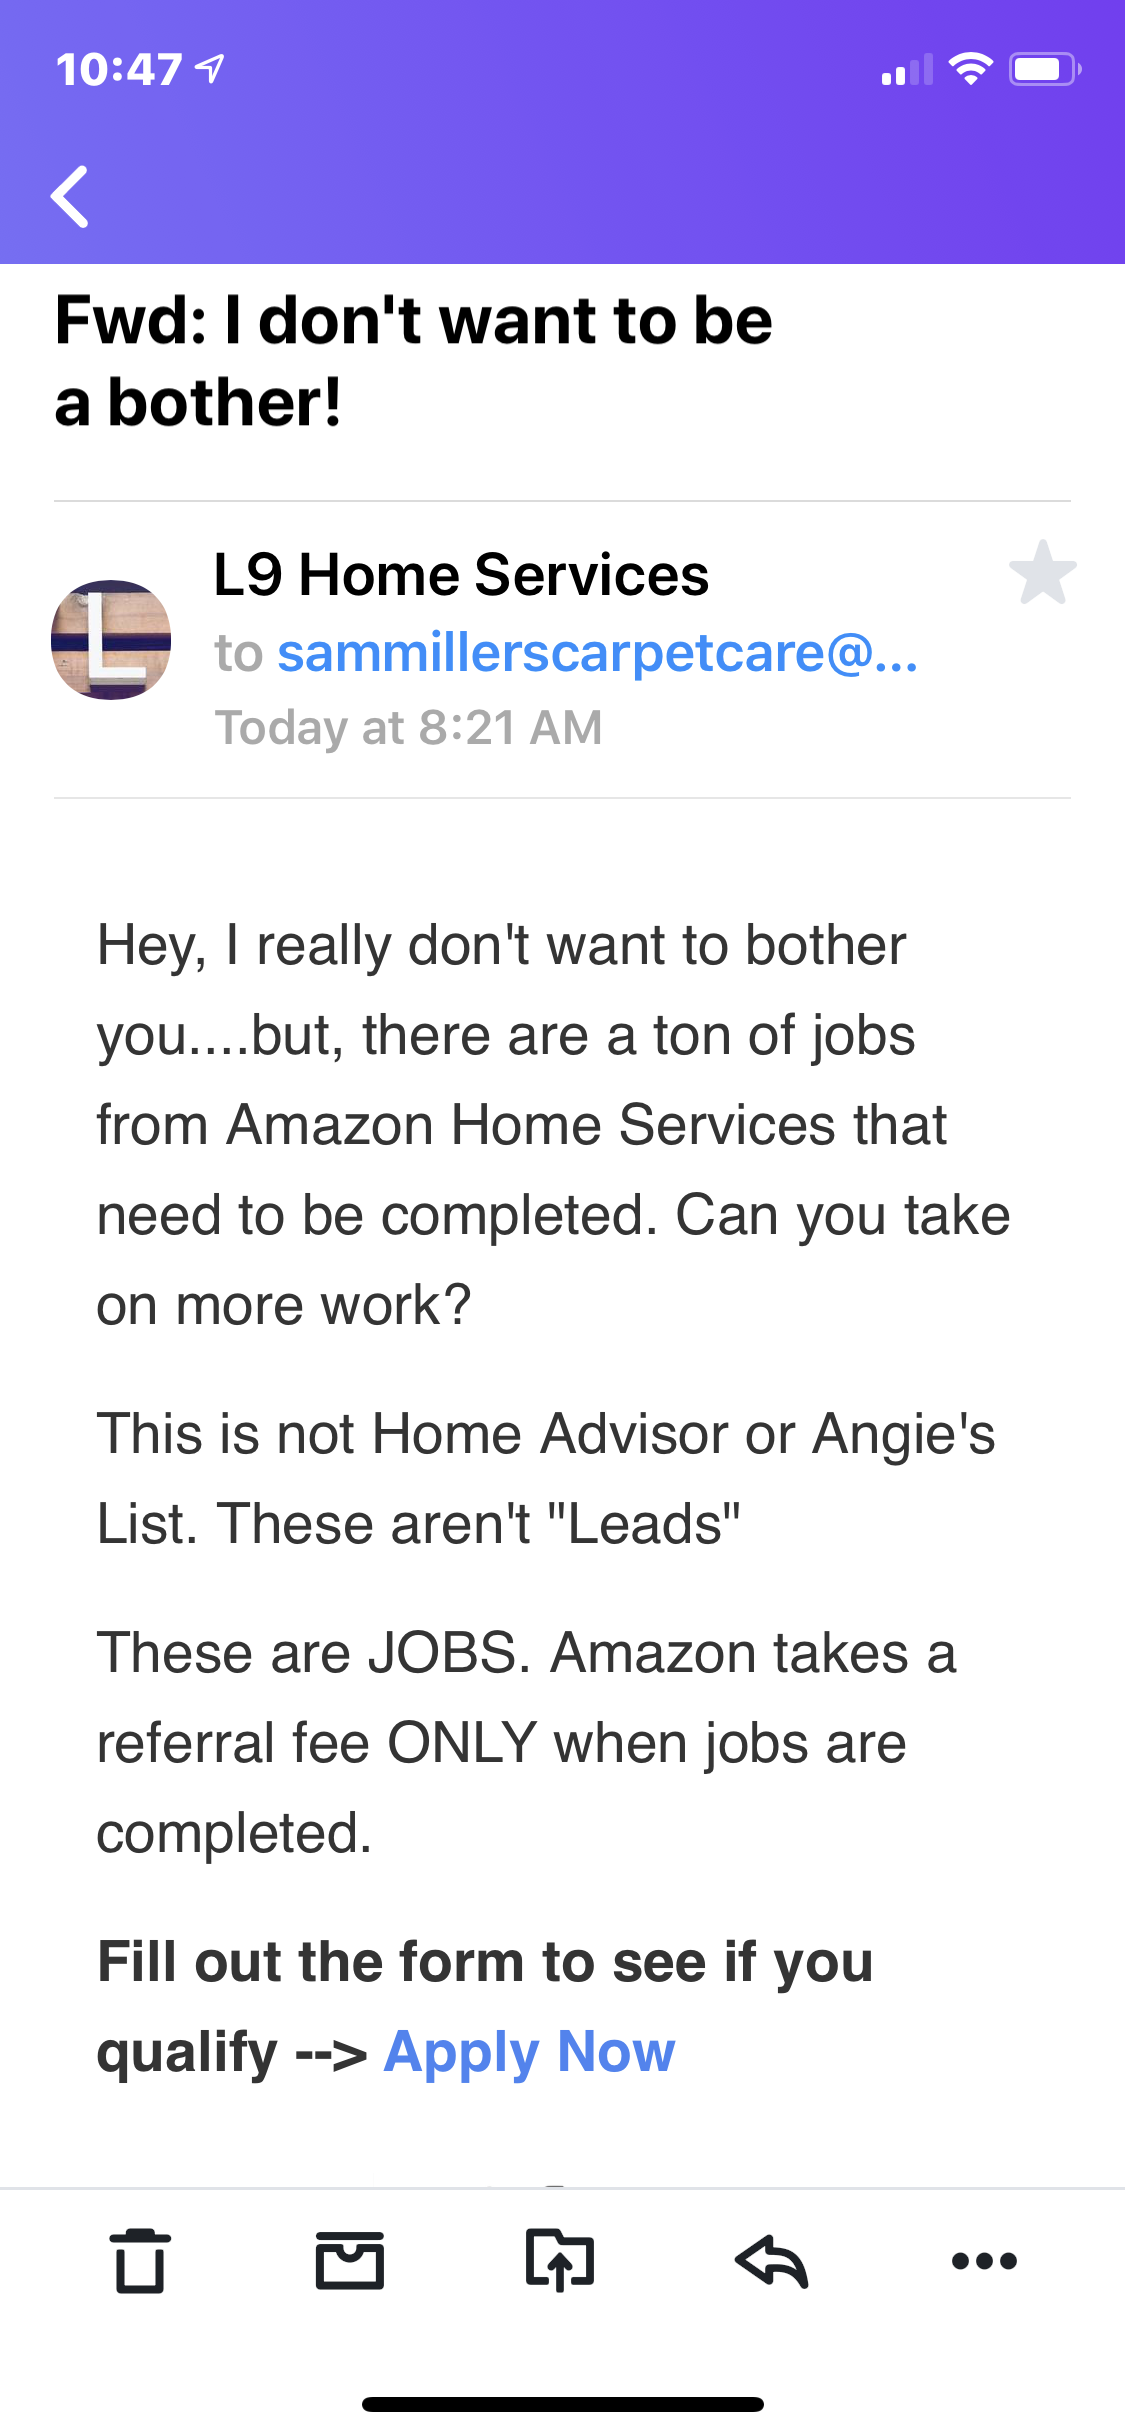Tap the Wi-Fi icon in status bar
The height and width of the screenshot is (2436, 1125).
tap(969, 69)
